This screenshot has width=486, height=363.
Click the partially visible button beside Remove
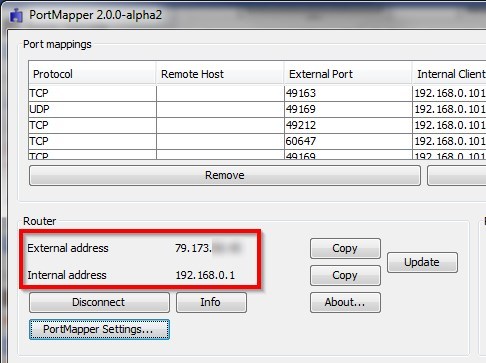[456, 175]
